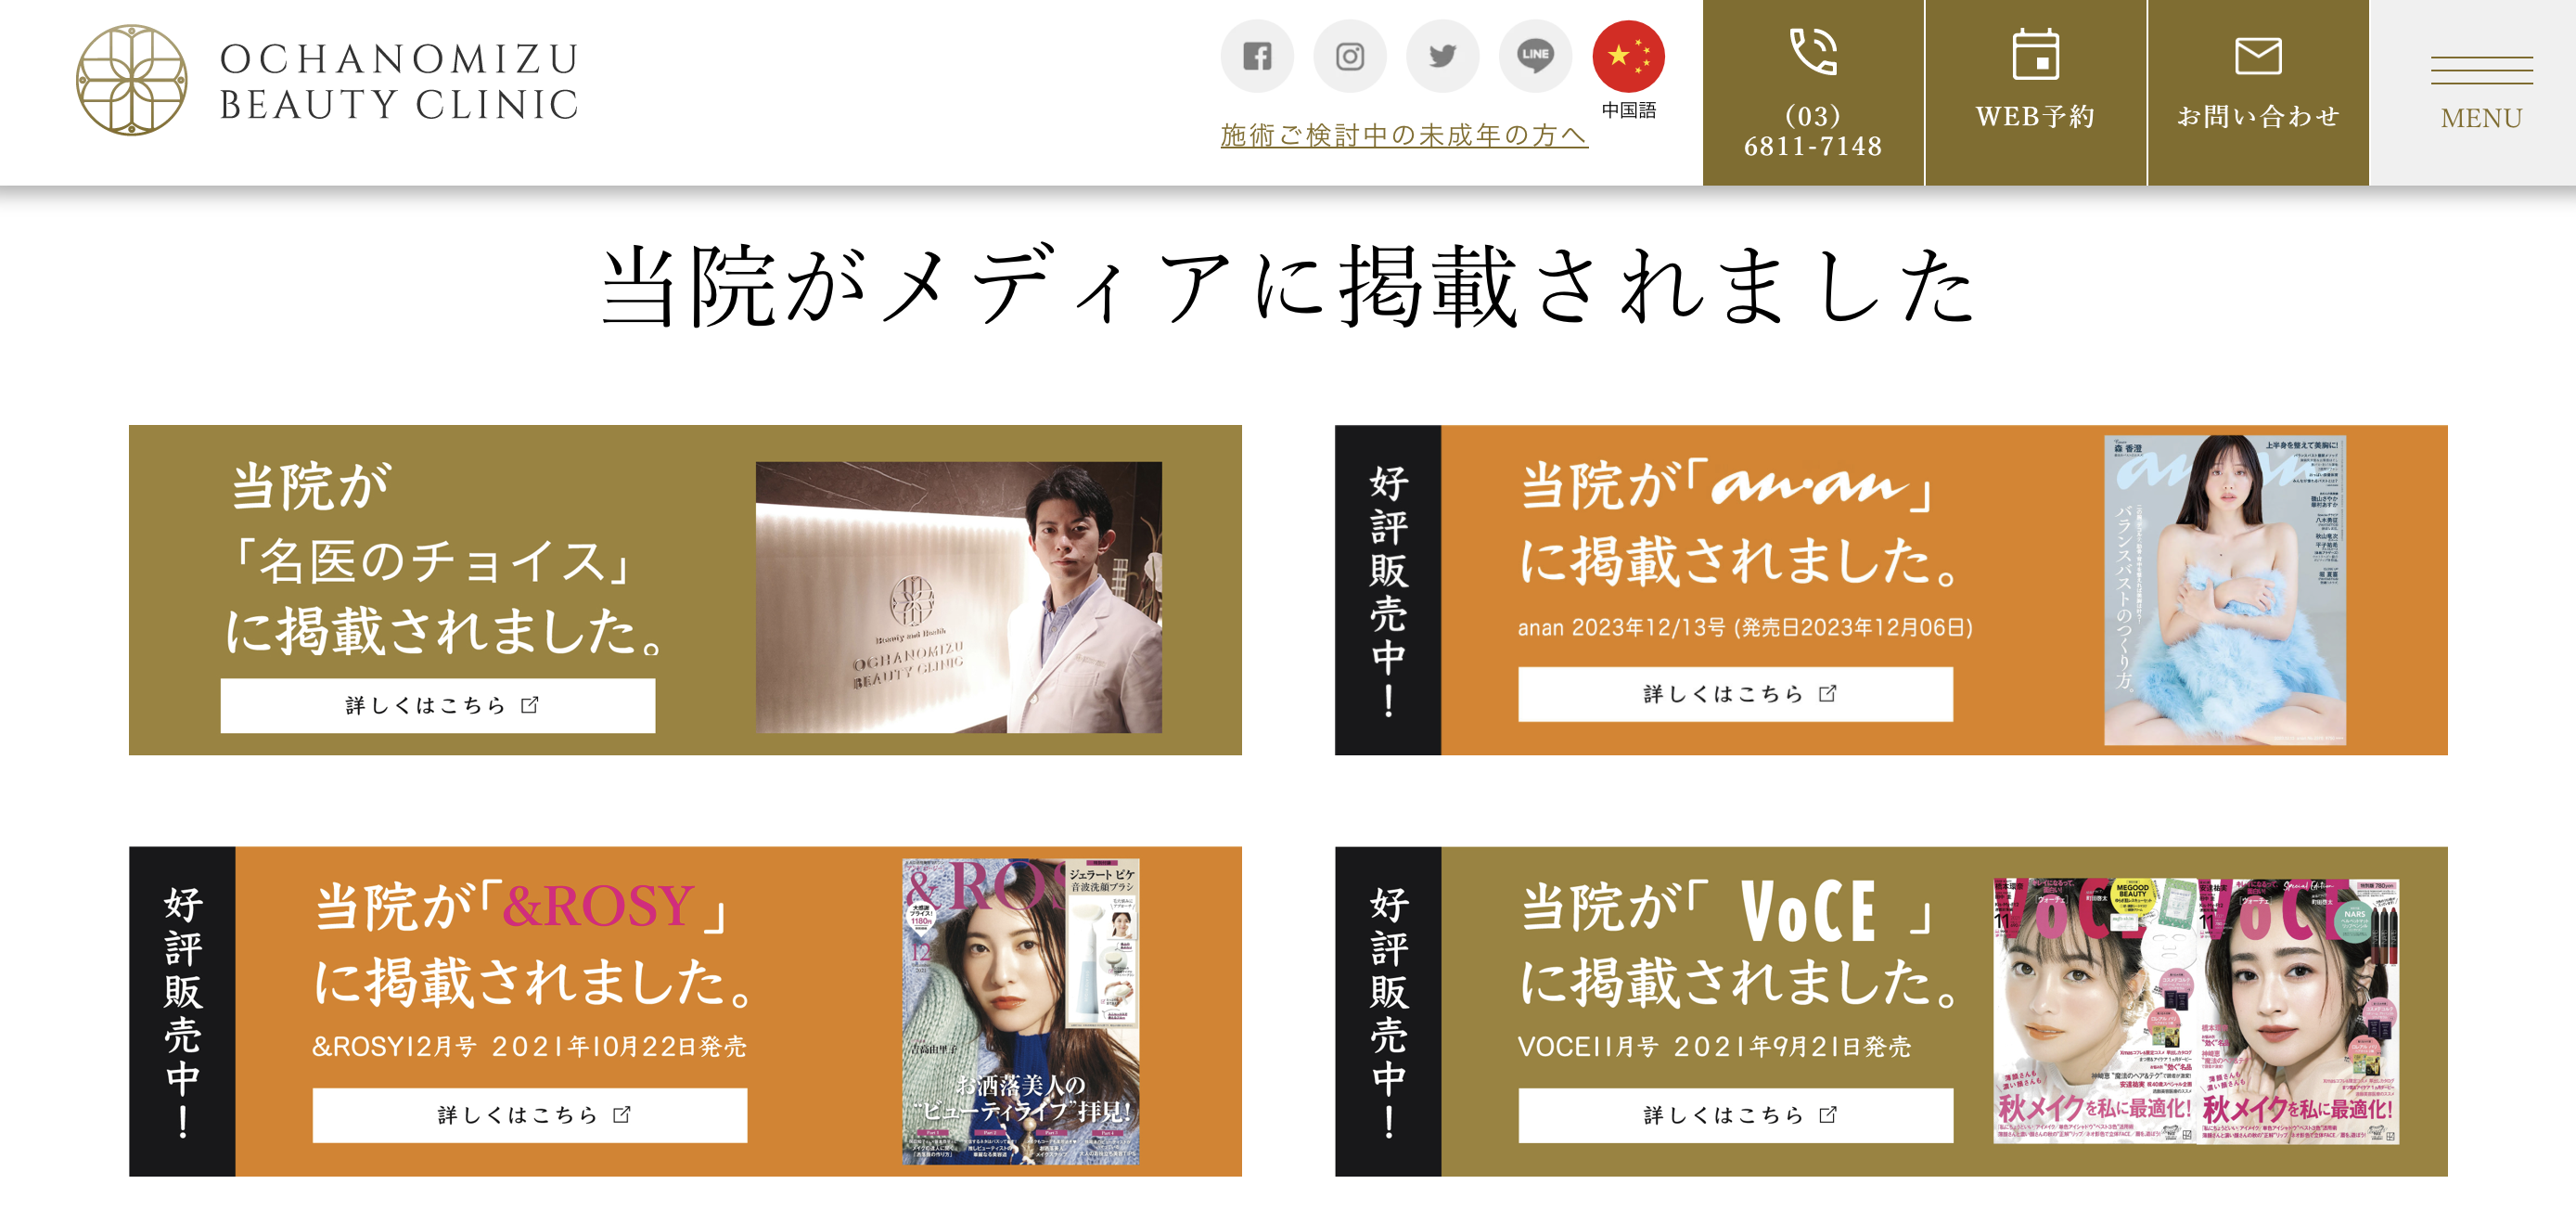Click 詳しくはこちら under 名医のチョイス
The image size is (2576, 1210).
pos(438,706)
